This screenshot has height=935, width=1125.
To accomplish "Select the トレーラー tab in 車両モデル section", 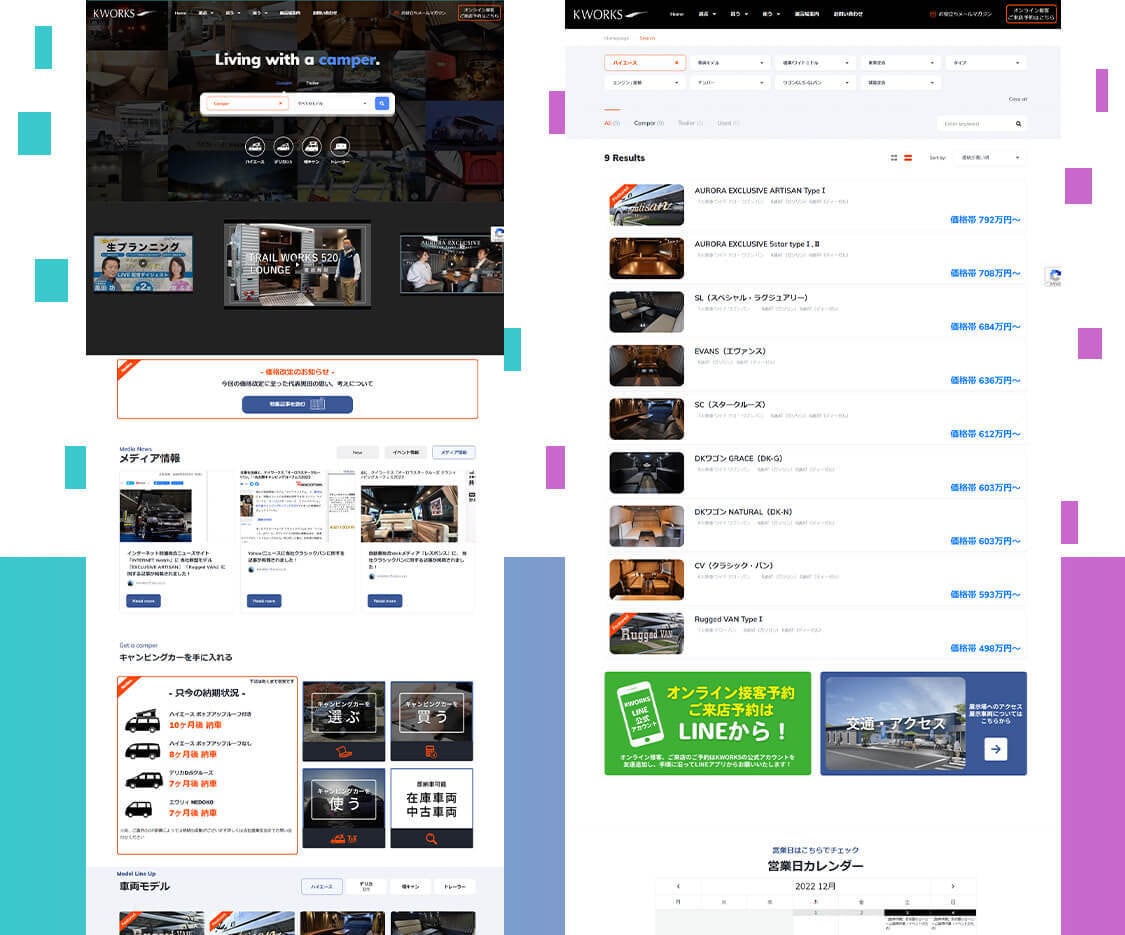I will (454, 887).
